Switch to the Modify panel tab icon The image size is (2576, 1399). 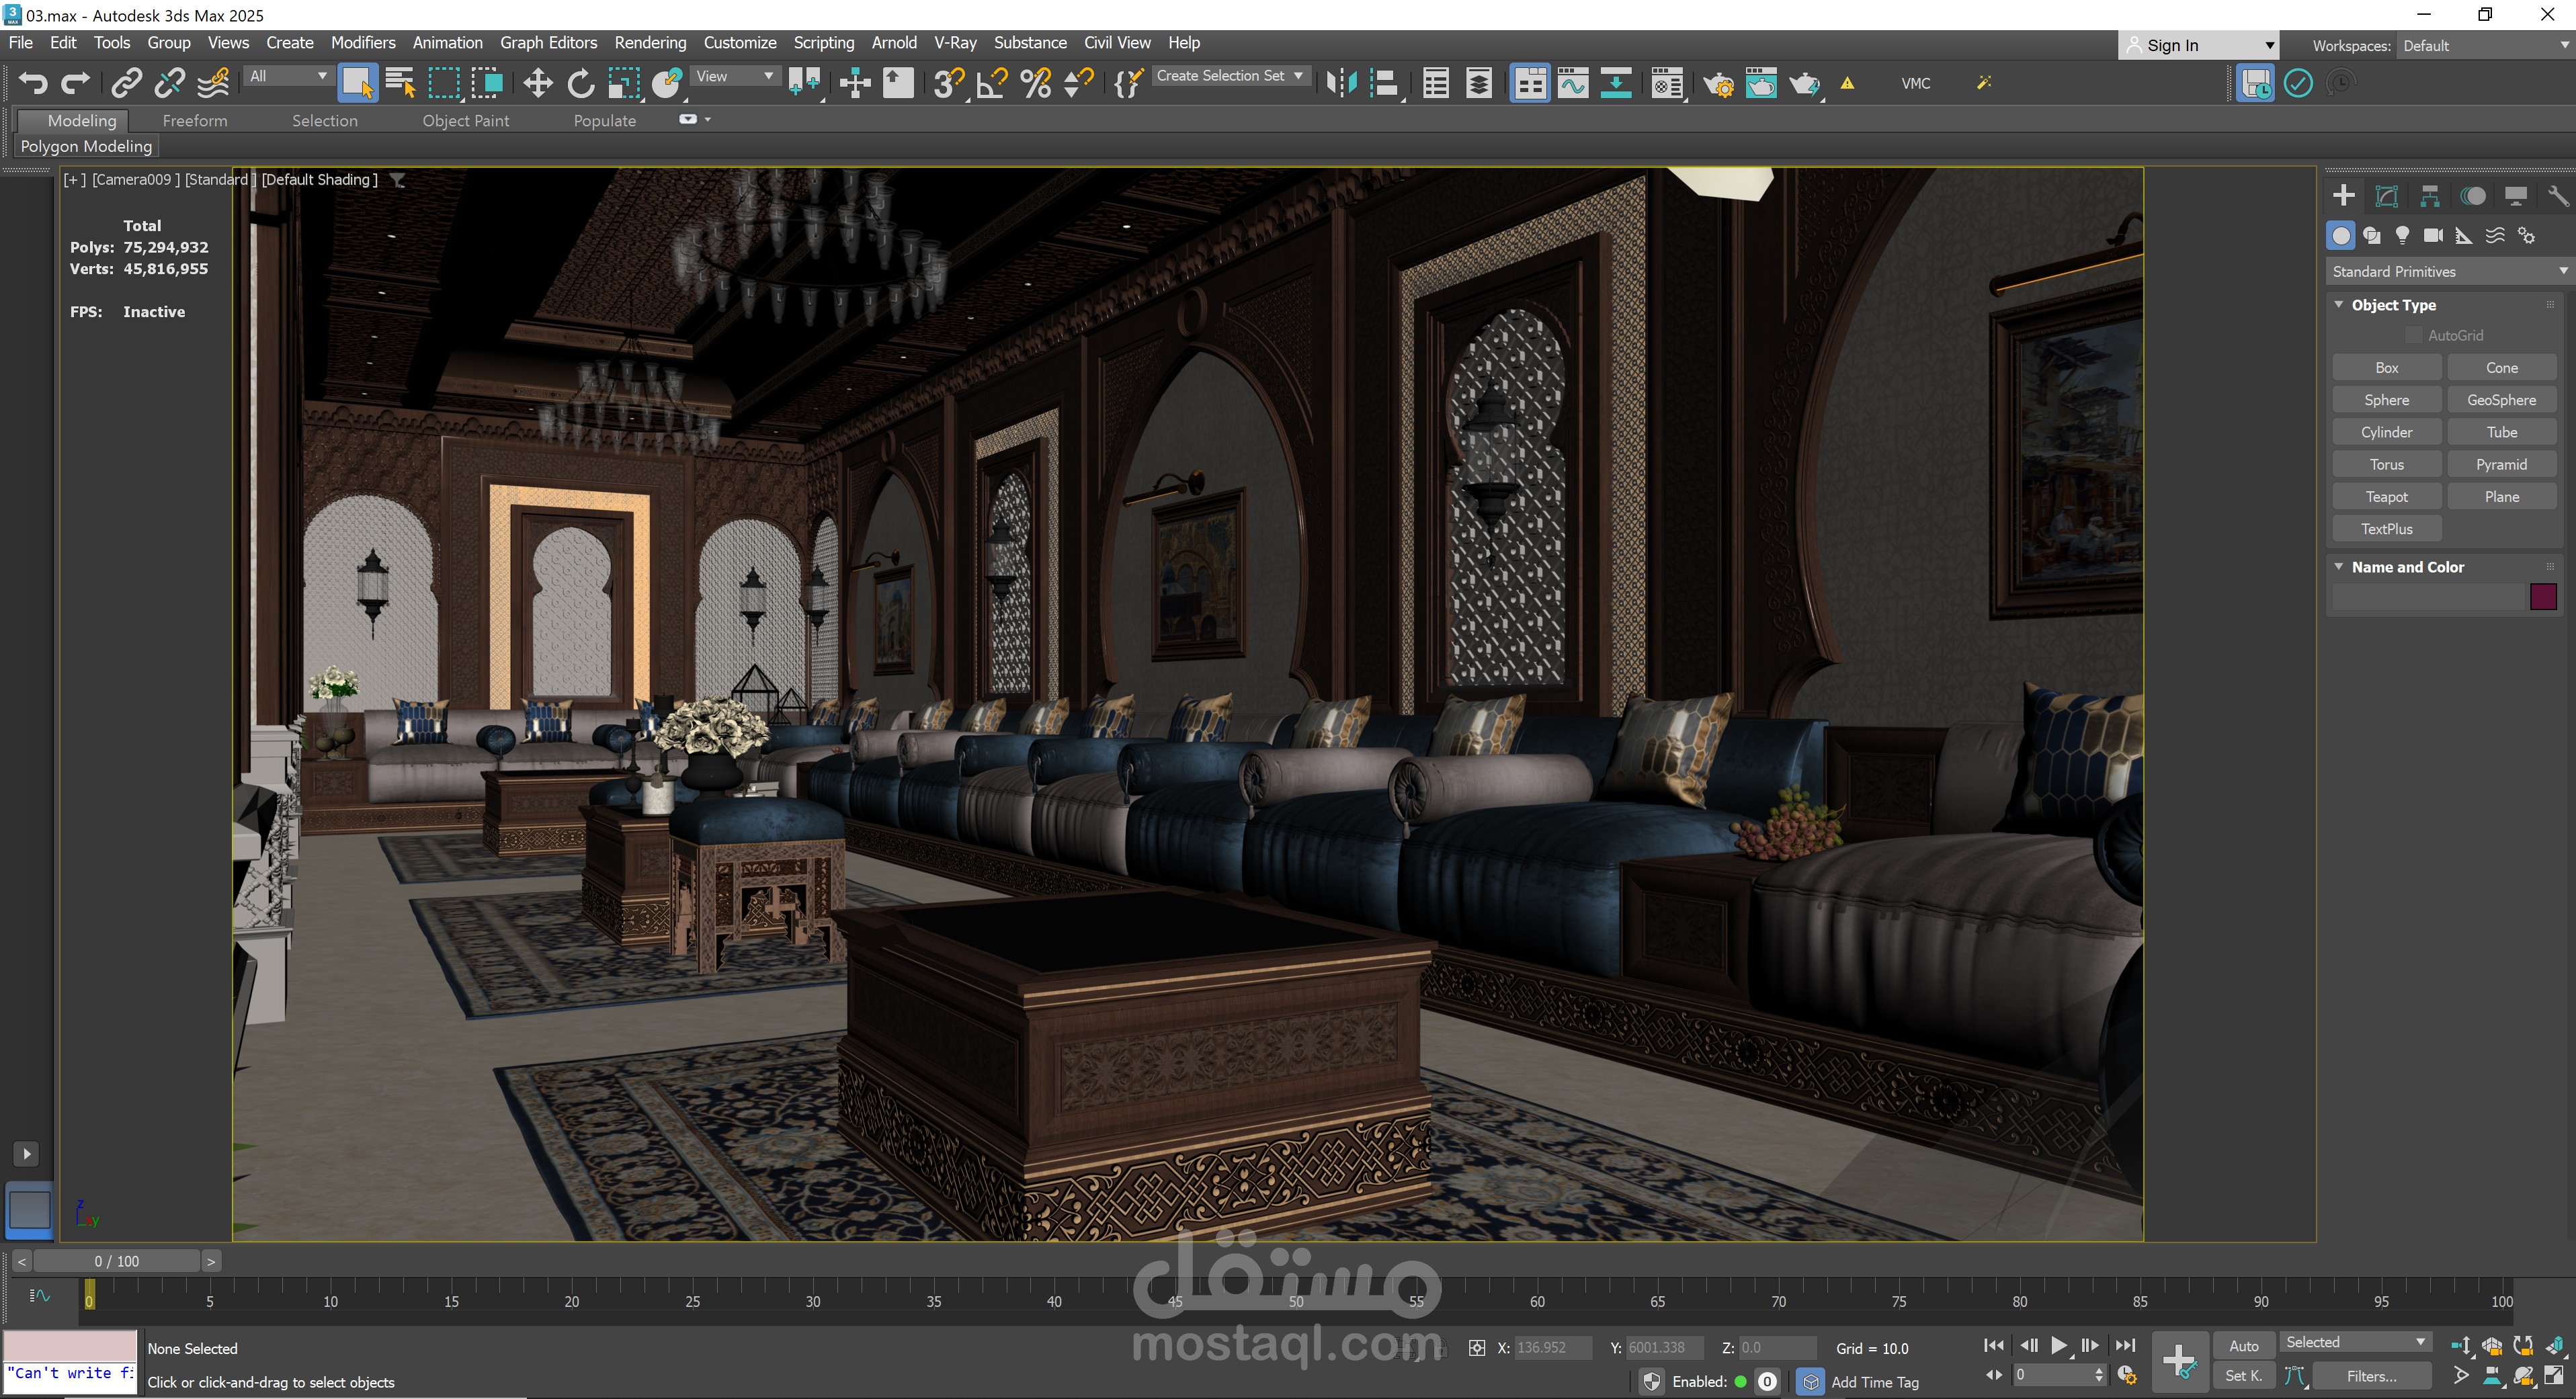coord(2387,196)
